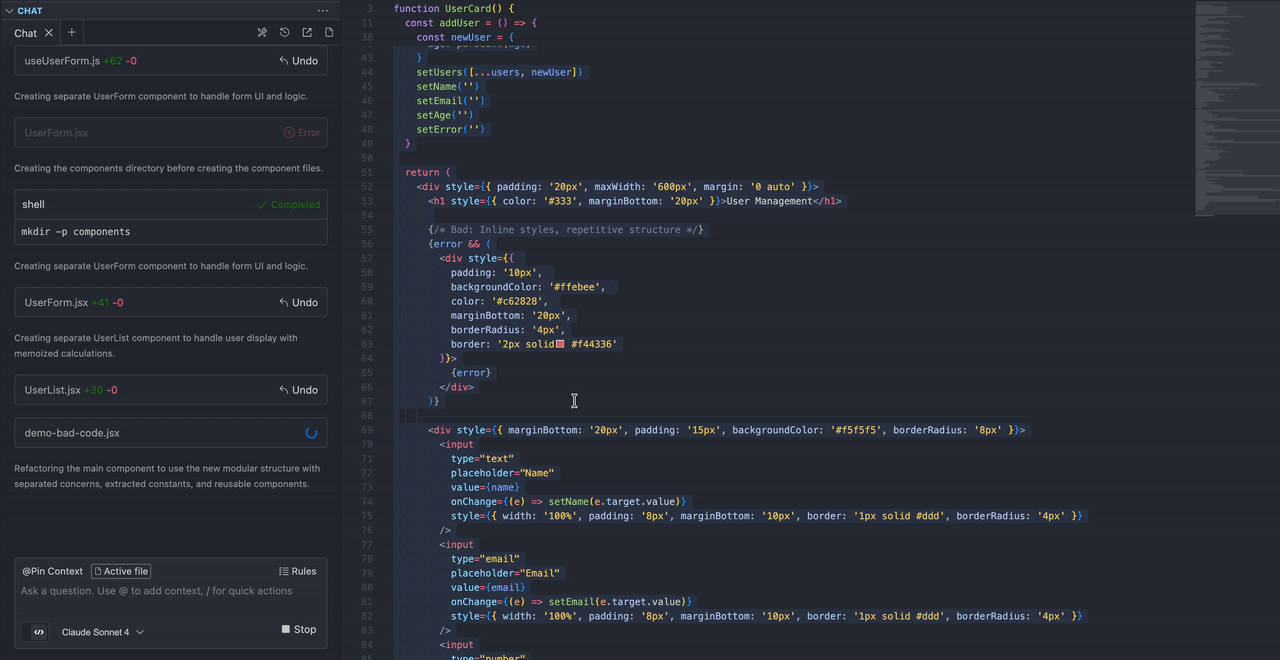
Task: Undo the UserList.jsx changes
Action: tap(298, 390)
